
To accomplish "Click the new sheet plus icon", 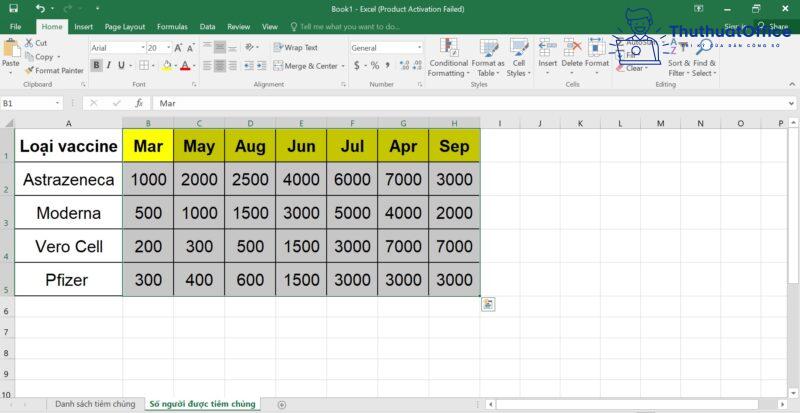I will tap(282, 404).
